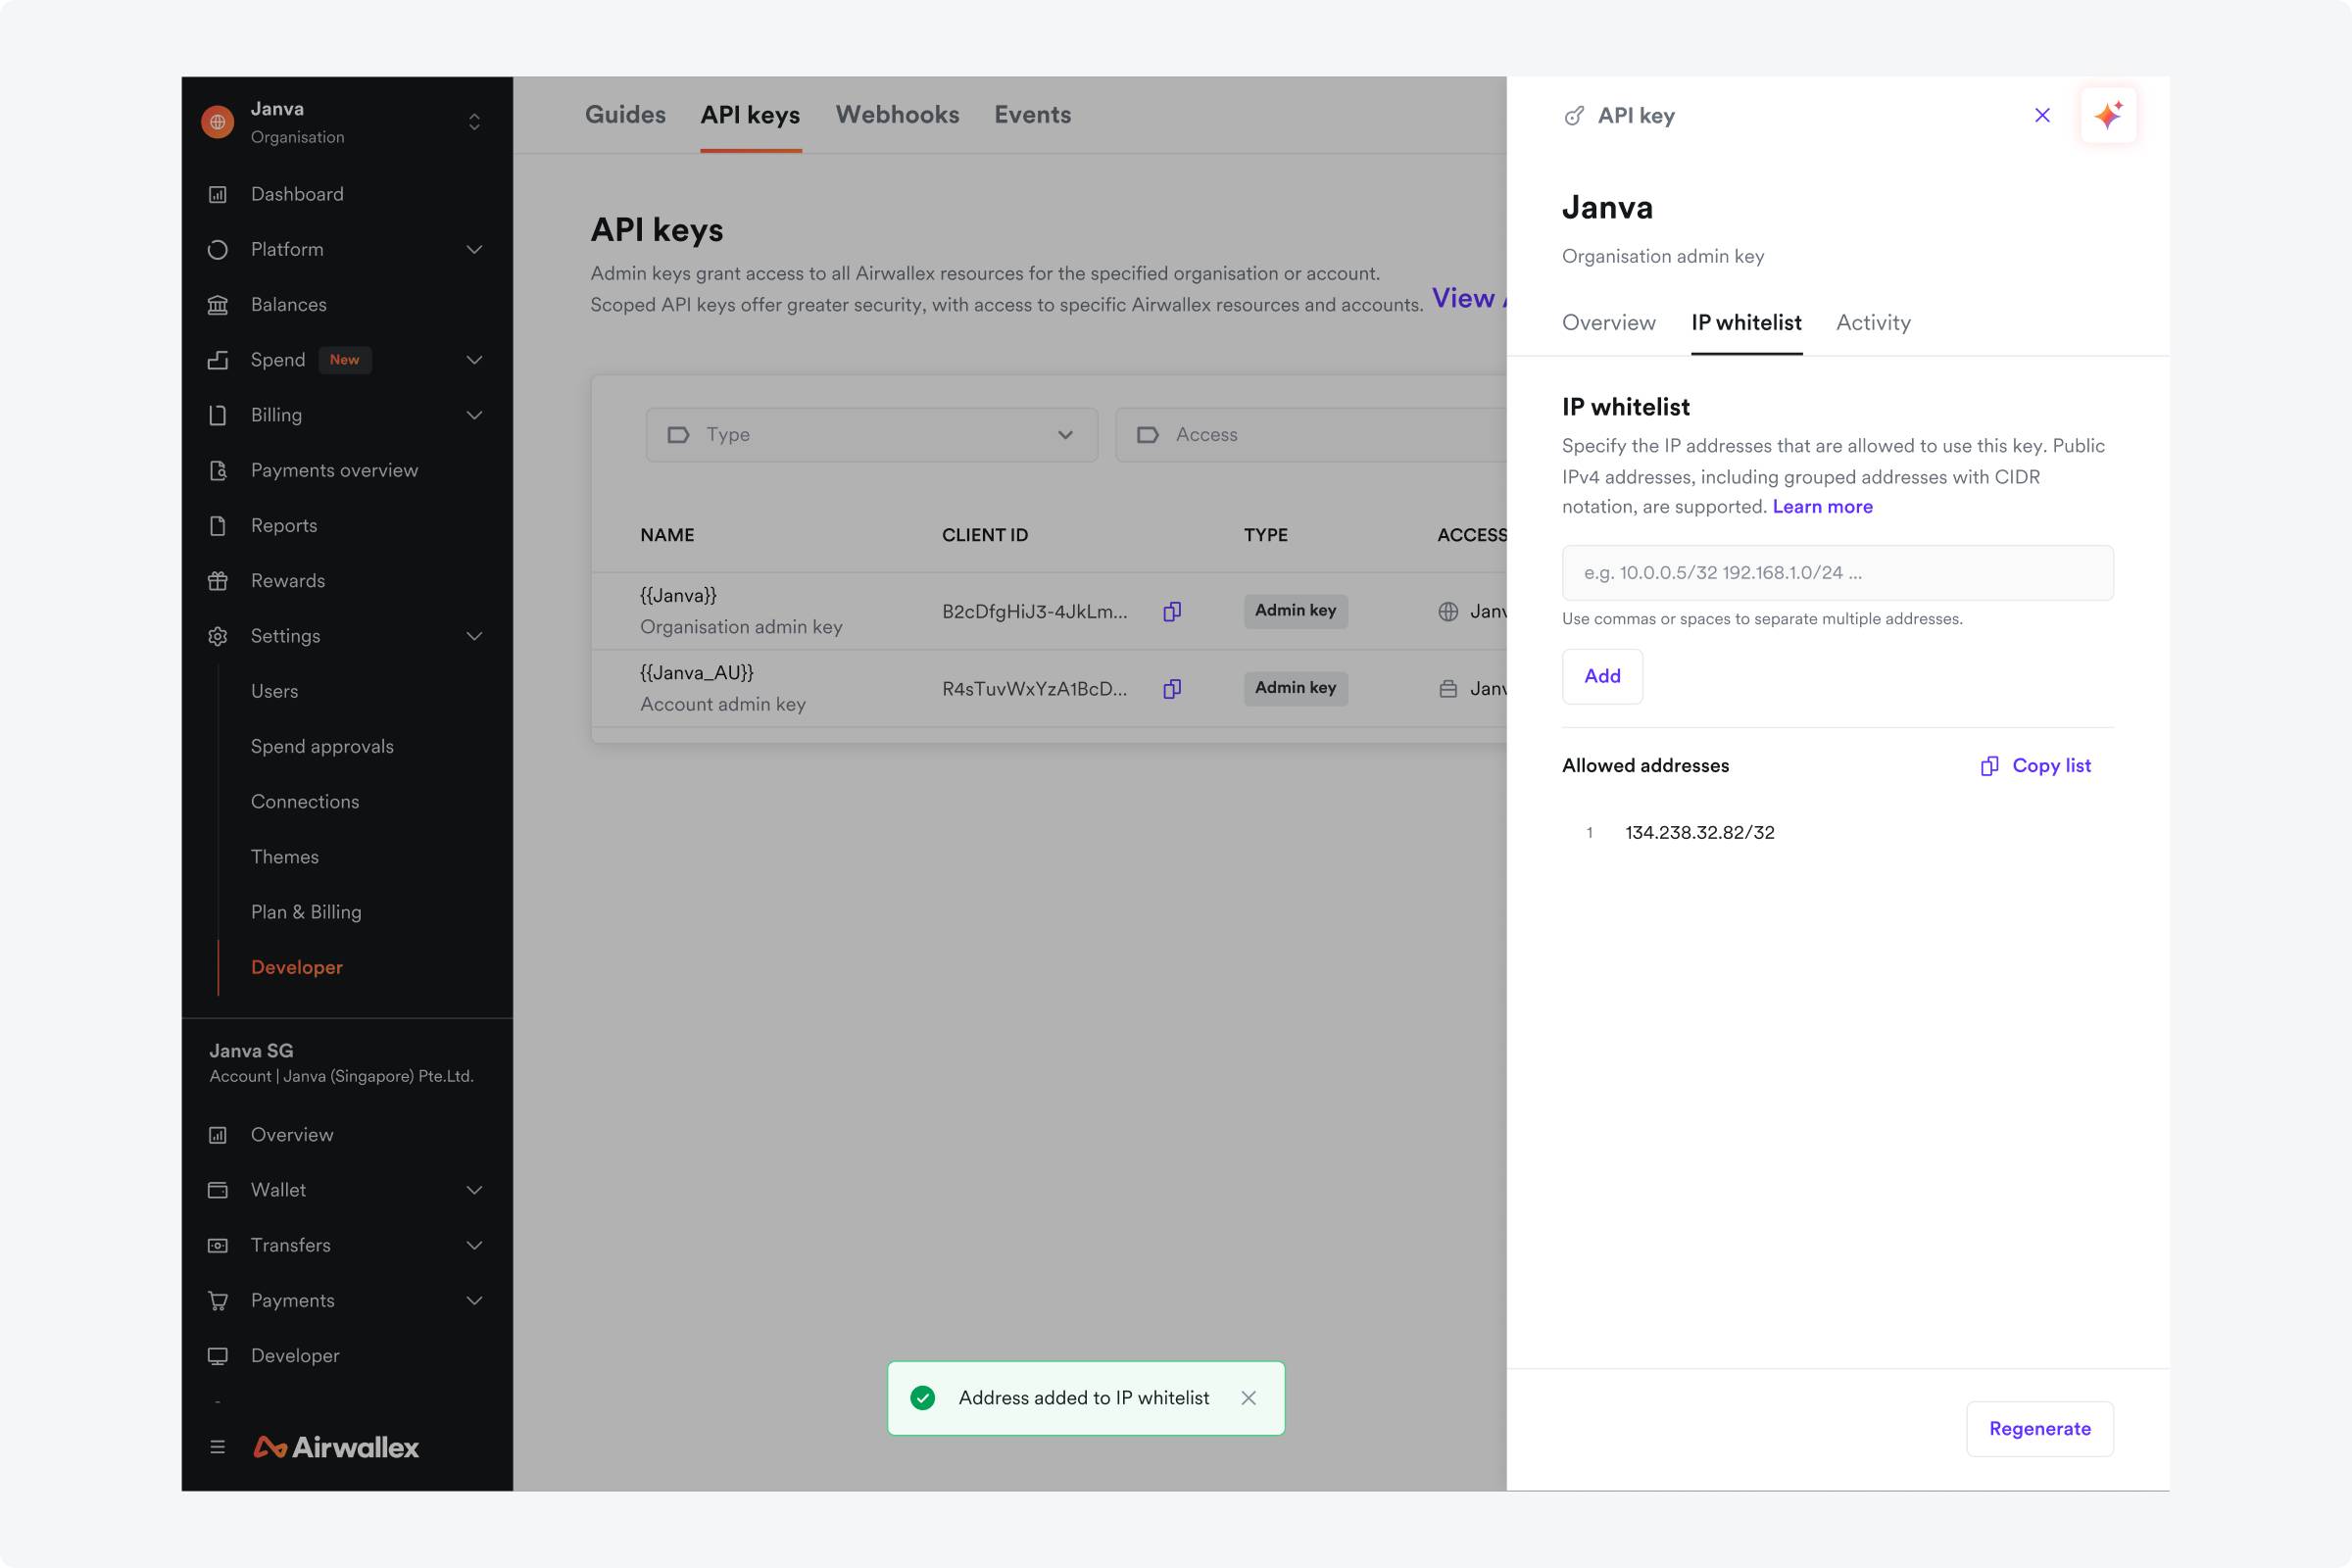Click the AI assistant sparkle icon
The width and height of the screenshot is (2352, 1568).
click(x=2110, y=115)
